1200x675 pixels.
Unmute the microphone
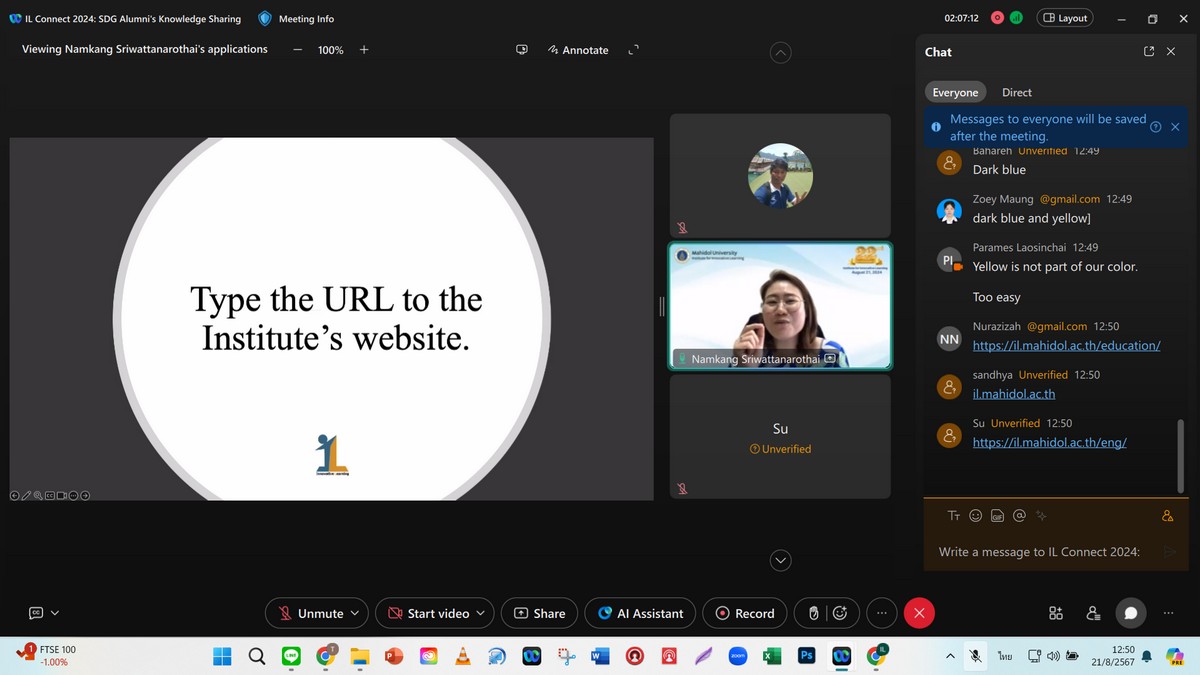click(x=310, y=613)
